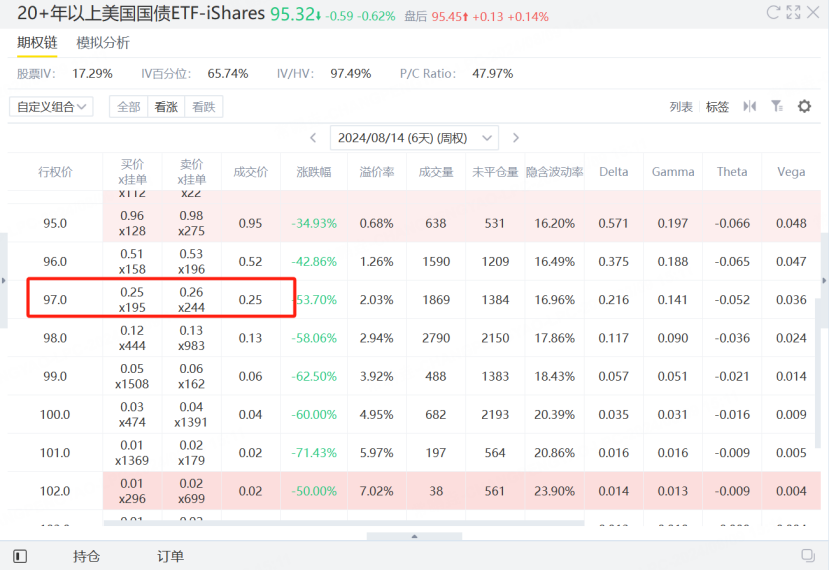
Task: Click the 23.90% implied volatility cell
Action: (555, 491)
